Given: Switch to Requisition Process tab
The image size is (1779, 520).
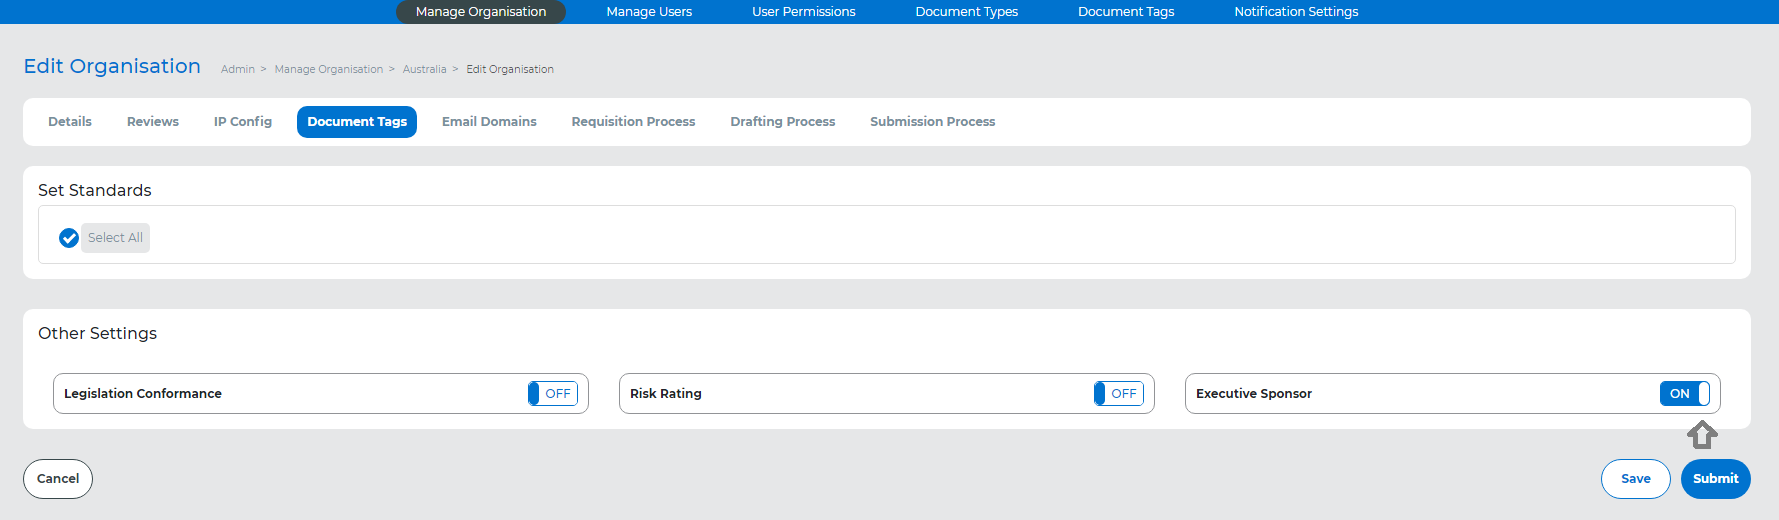Looking at the screenshot, I should point(633,122).
